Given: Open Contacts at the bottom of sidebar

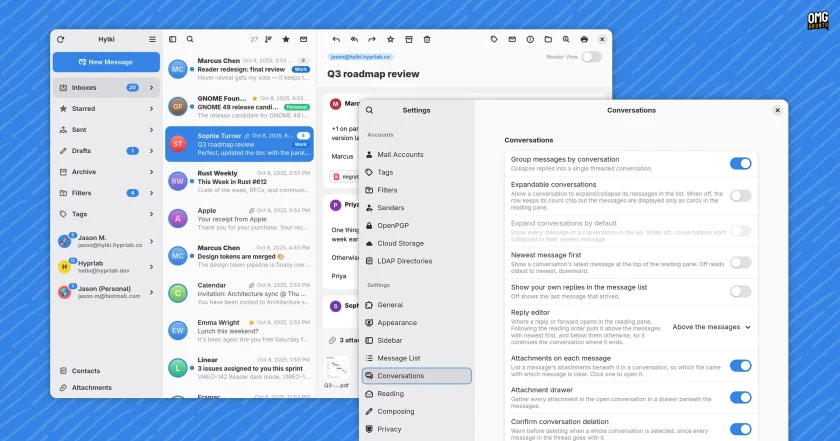Looking at the screenshot, I should (x=106, y=371).
